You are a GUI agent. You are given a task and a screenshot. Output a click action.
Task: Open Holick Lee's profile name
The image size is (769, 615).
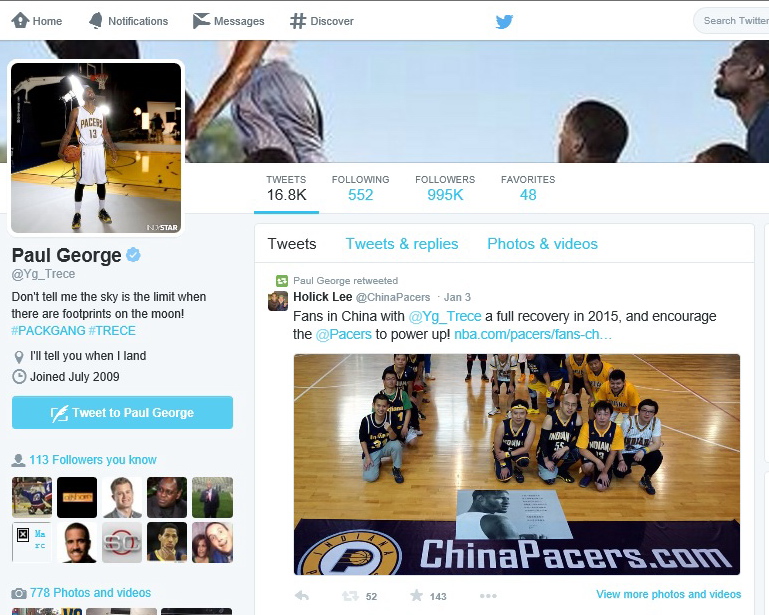pyautogui.click(x=323, y=297)
